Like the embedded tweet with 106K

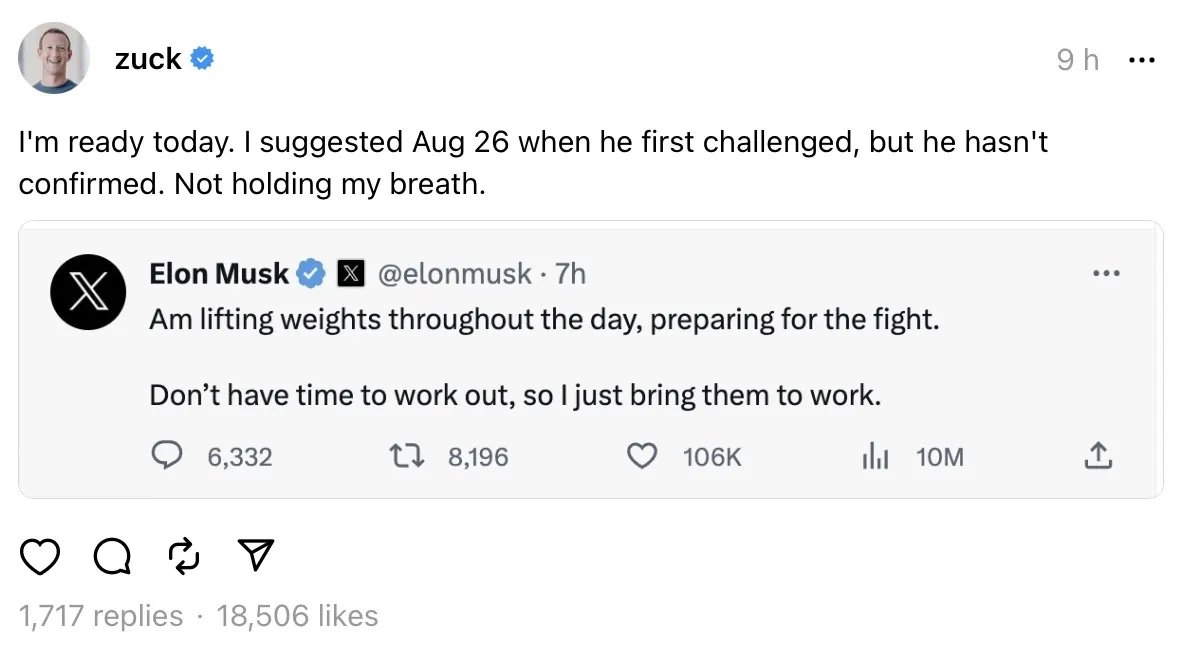[641, 457]
